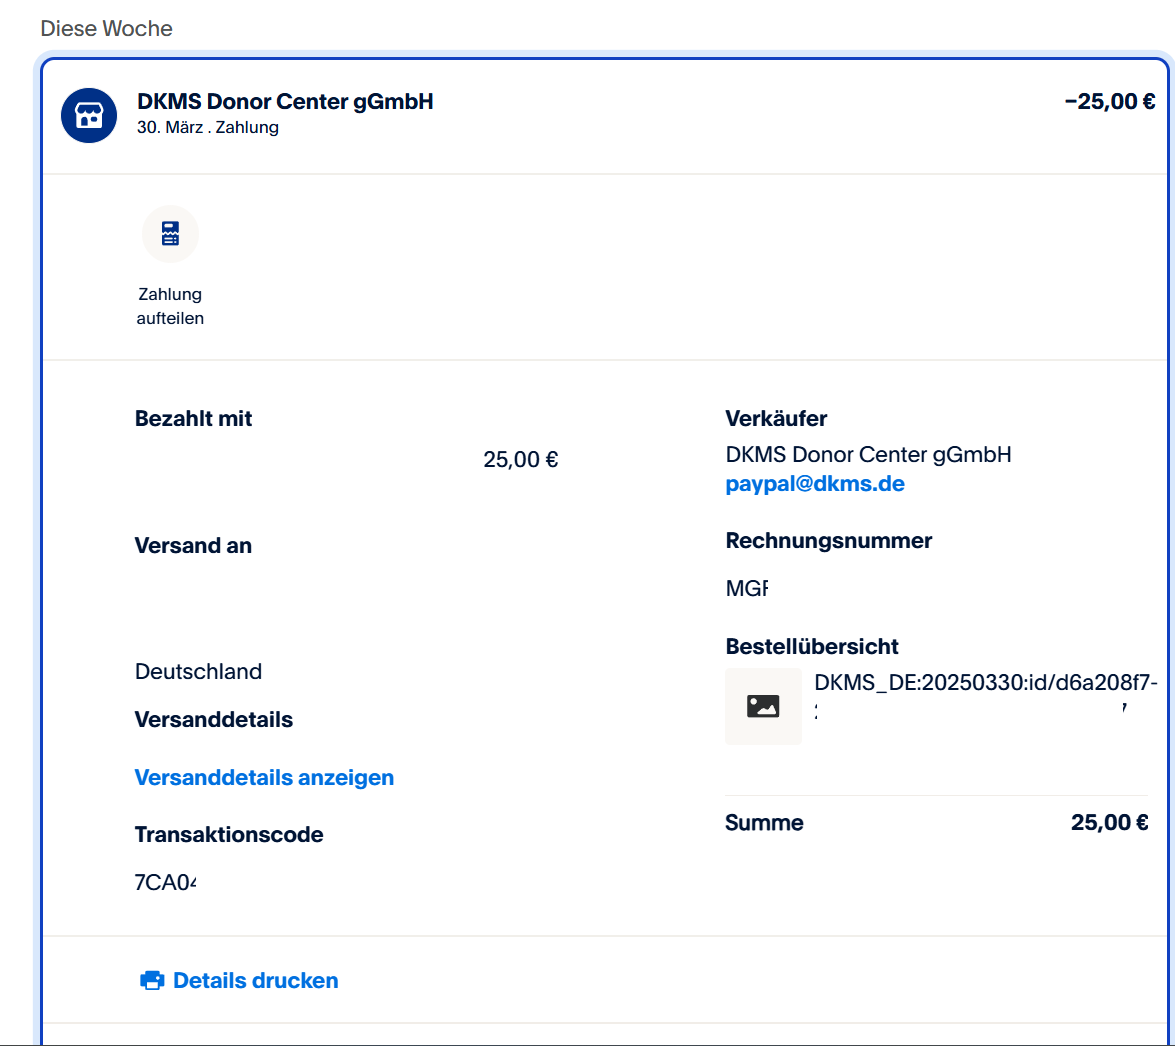
Task: Click the Details drucken link text
Action: pos(255,980)
